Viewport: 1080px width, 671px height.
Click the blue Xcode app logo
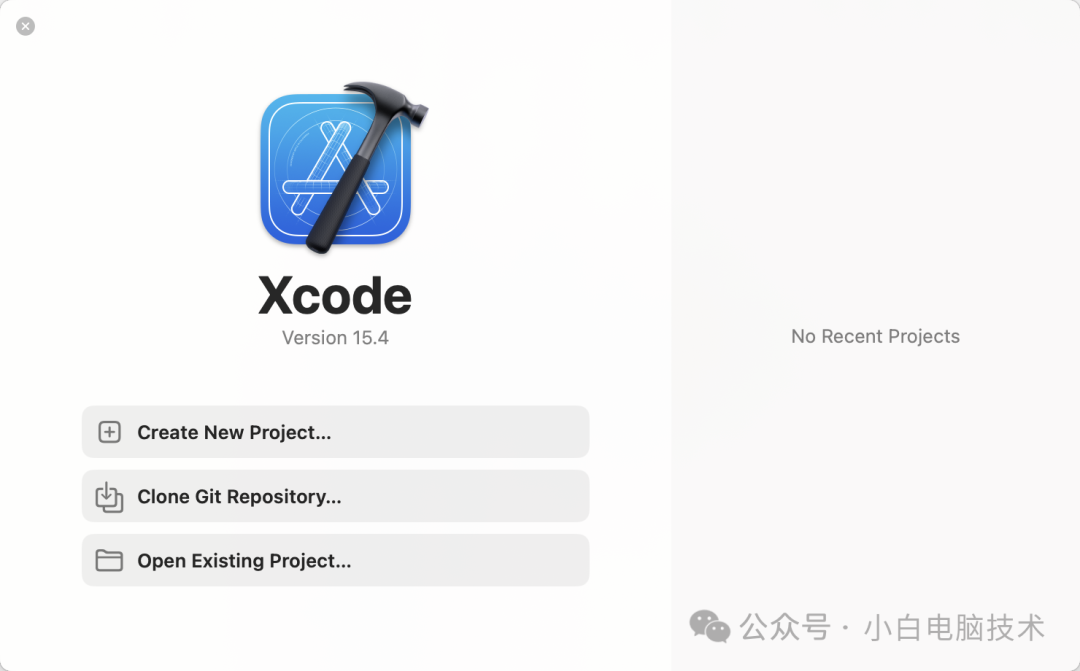[x=335, y=169]
